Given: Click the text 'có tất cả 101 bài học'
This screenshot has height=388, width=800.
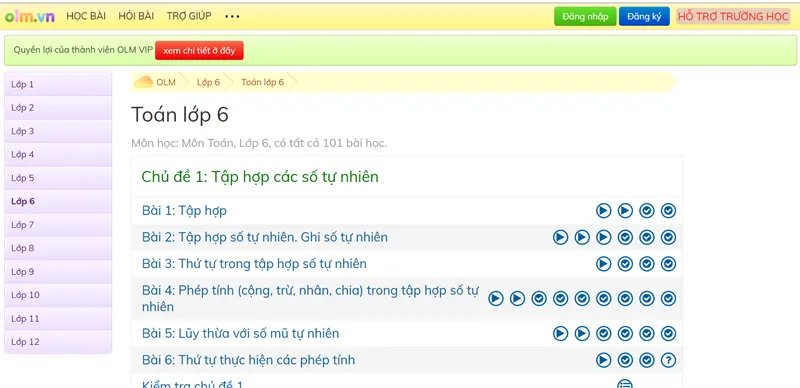Looking at the screenshot, I should pyautogui.click(x=330, y=143).
